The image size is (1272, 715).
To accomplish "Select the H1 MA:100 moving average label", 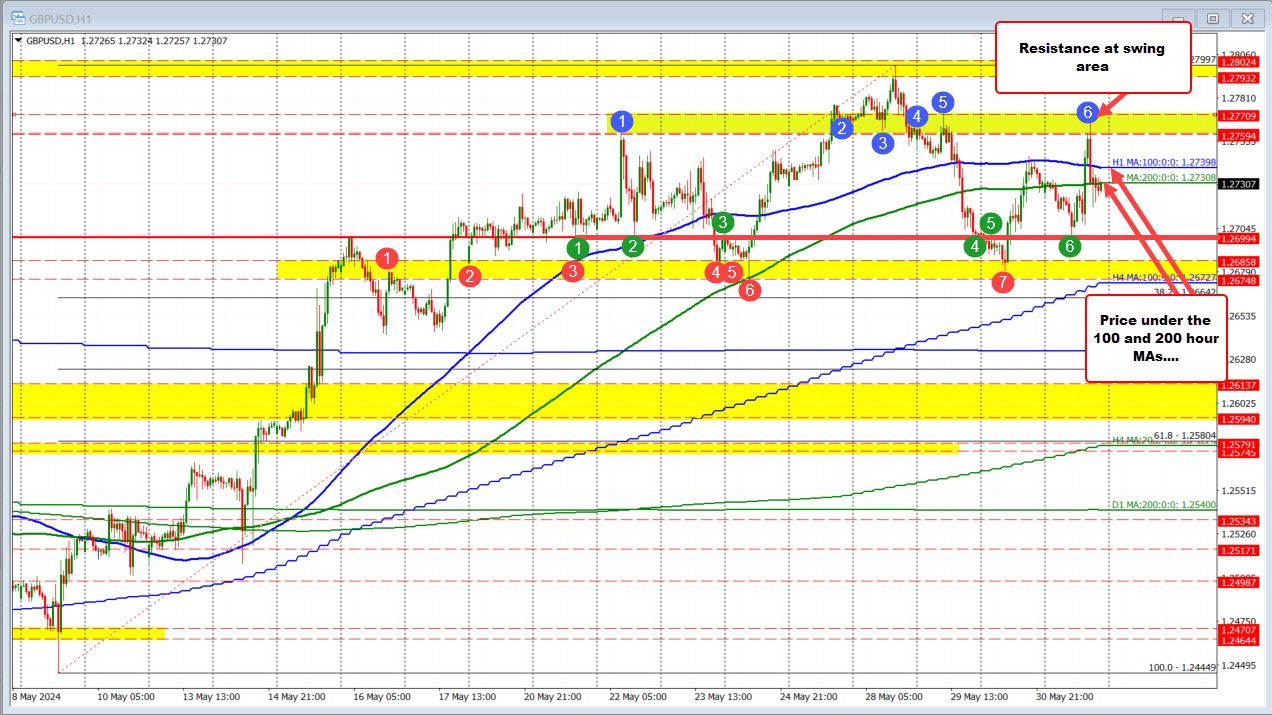I will [x=1165, y=162].
